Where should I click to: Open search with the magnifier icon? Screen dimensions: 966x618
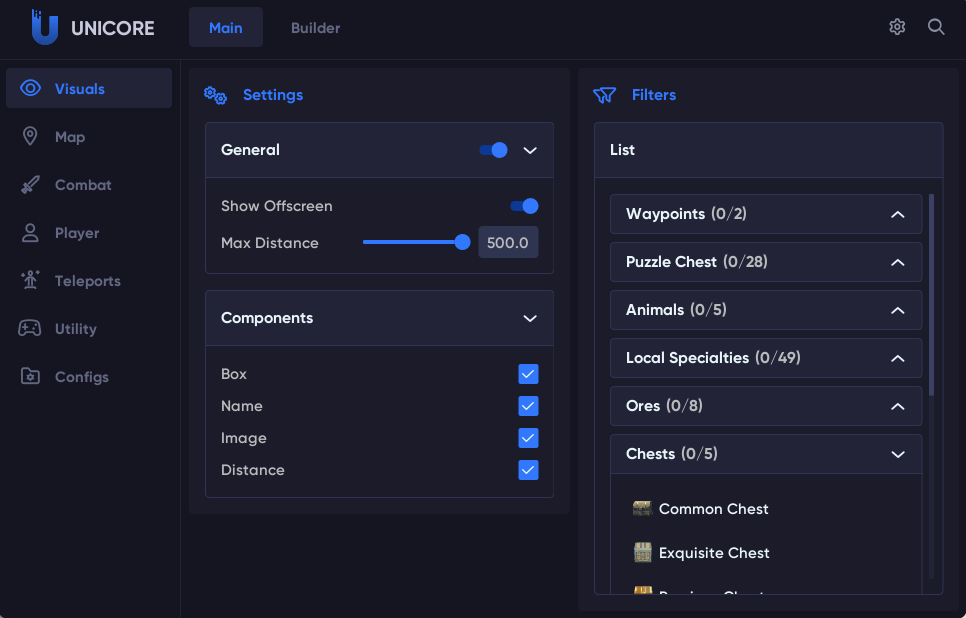coord(936,27)
